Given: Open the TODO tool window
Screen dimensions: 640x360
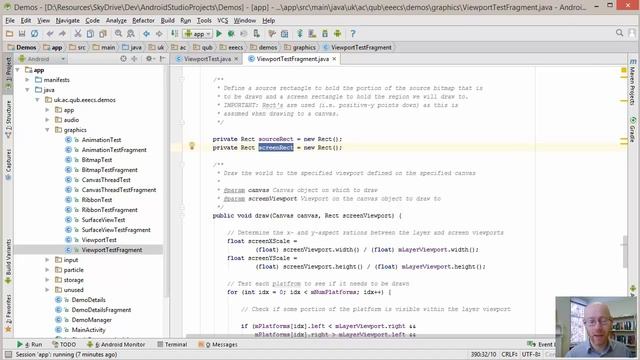Looking at the screenshot, I should (64, 344).
